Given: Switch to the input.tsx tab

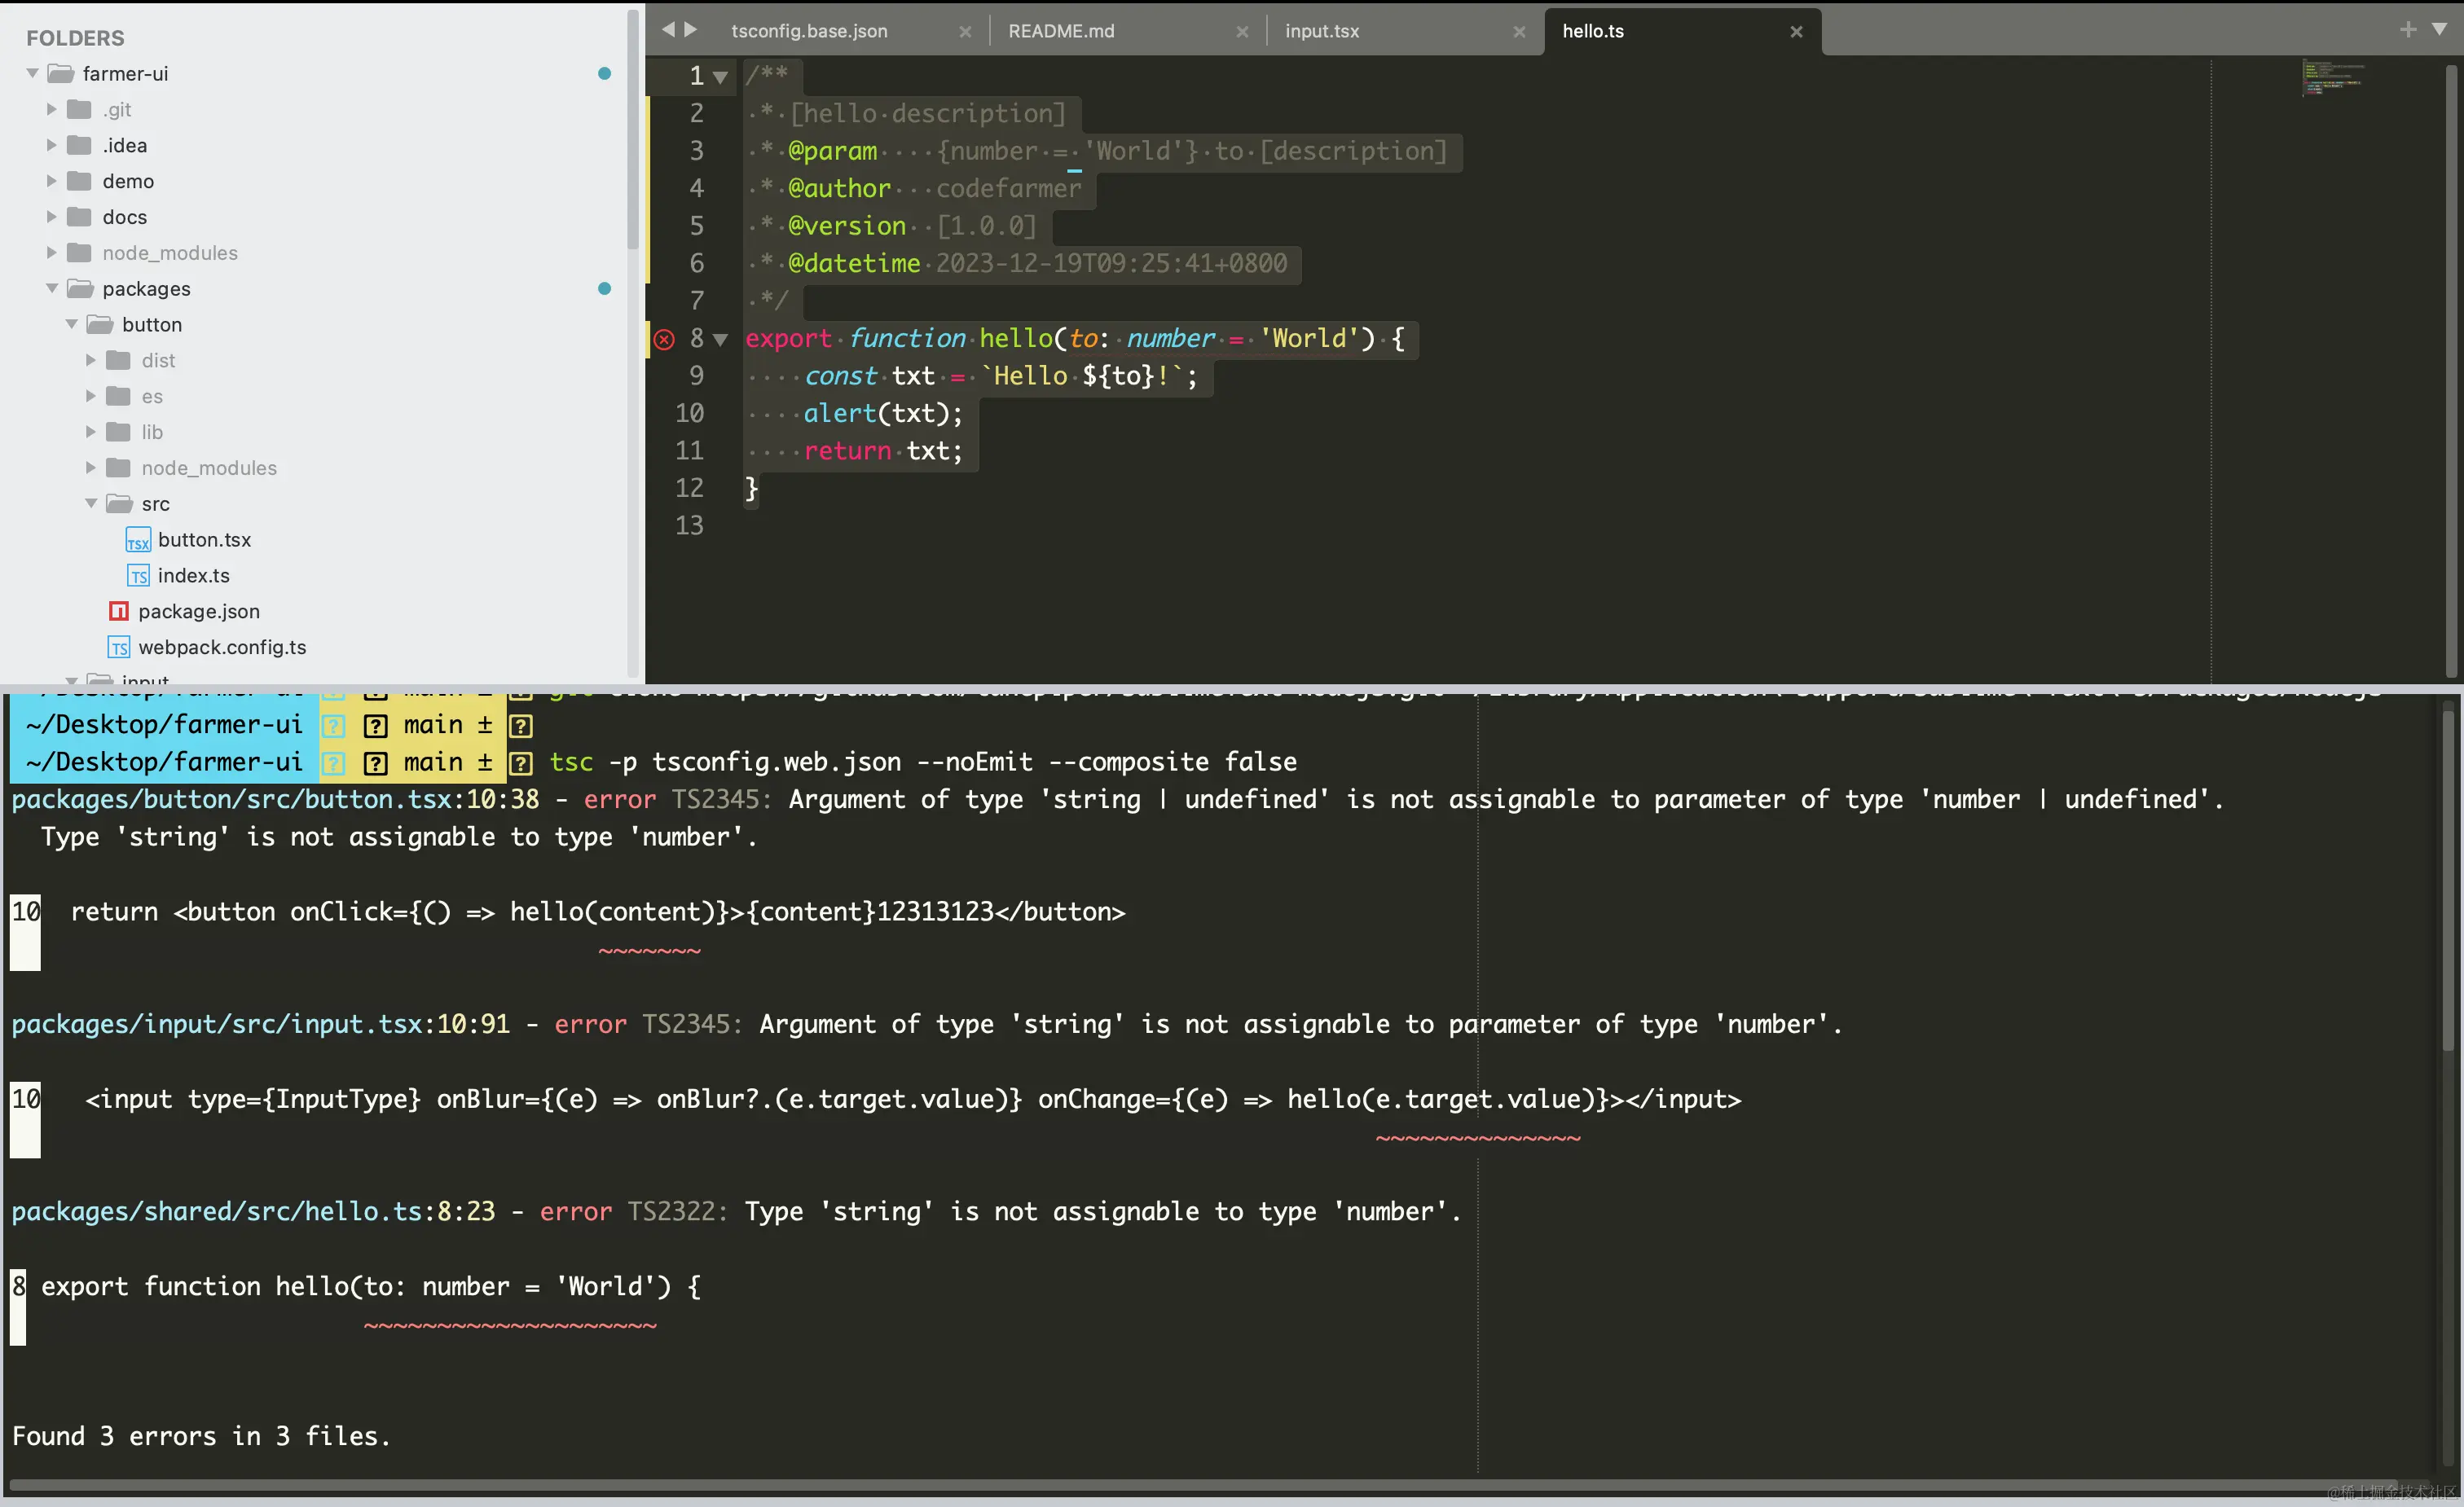Looking at the screenshot, I should point(1322,31).
